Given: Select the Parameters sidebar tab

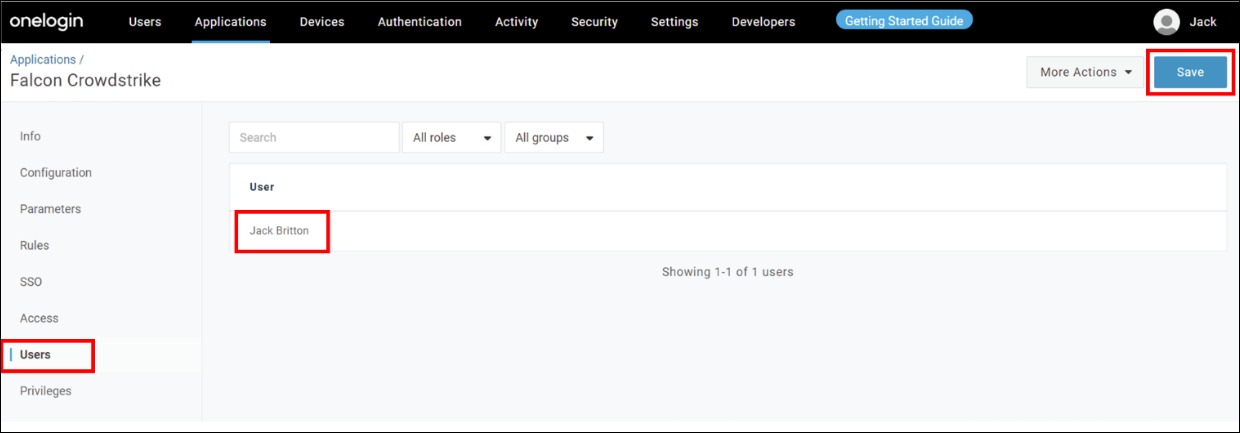Looking at the screenshot, I should click(50, 209).
